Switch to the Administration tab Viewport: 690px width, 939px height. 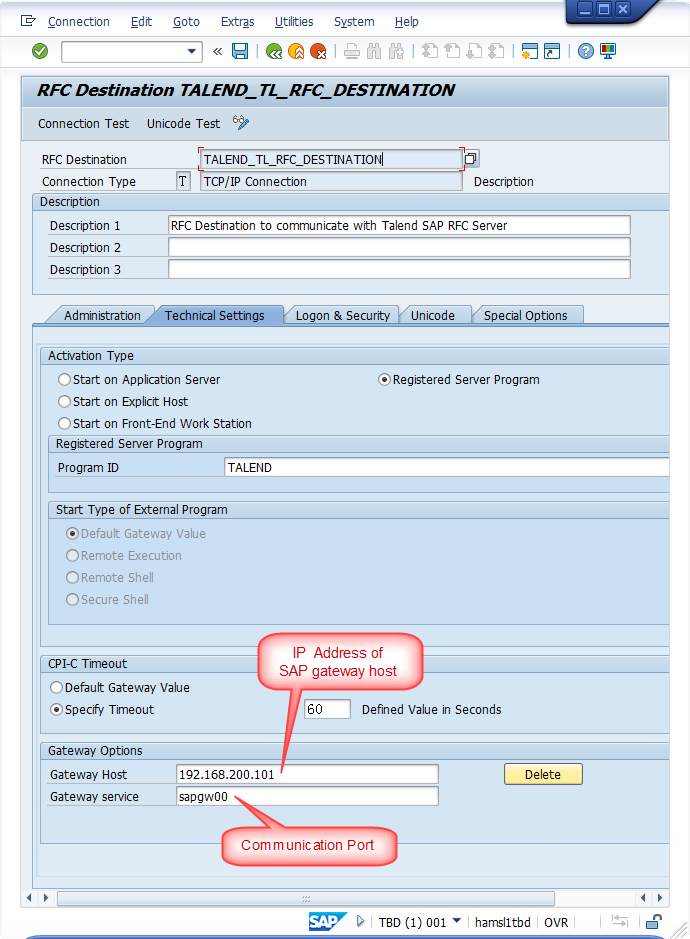click(102, 316)
